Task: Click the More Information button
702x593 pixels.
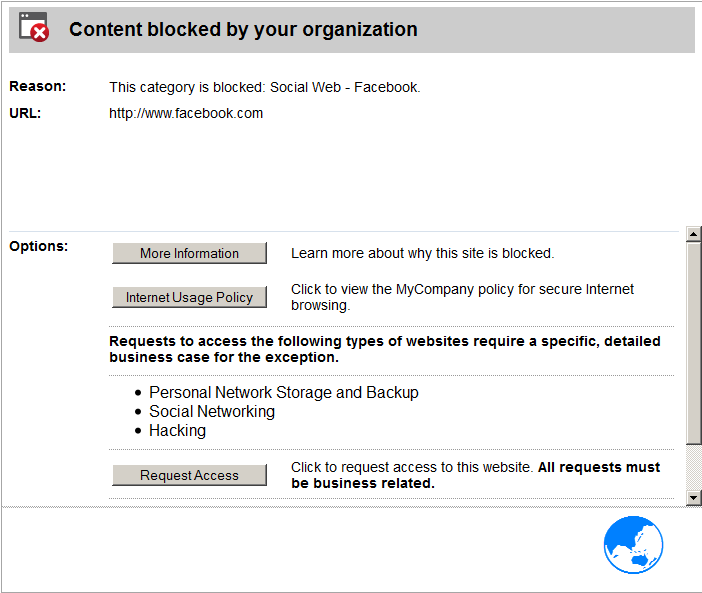Action: click(189, 253)
